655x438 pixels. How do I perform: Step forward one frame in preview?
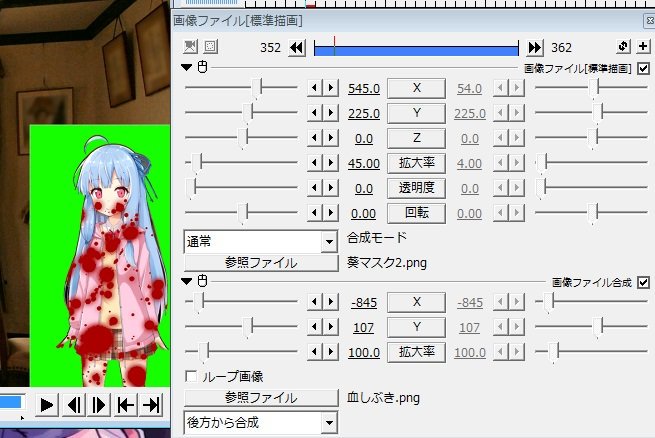click(x=99, y=405)
